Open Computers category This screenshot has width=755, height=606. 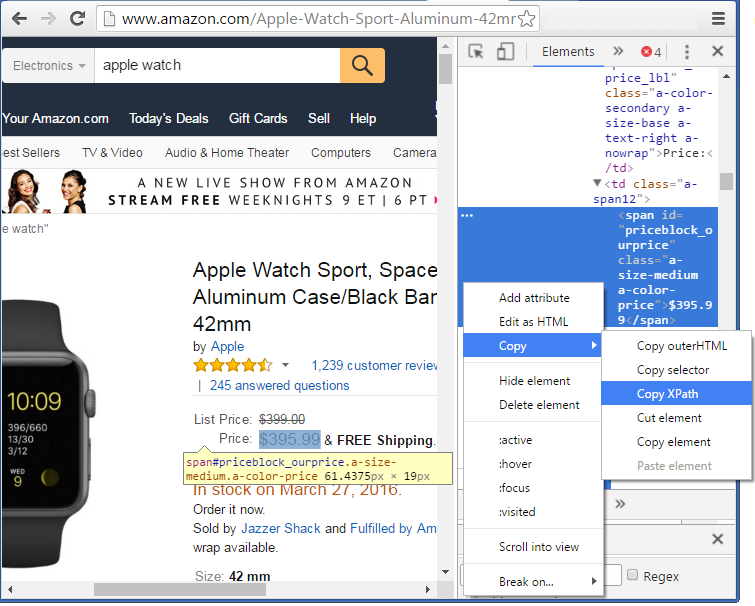click(x=341, y=153)
